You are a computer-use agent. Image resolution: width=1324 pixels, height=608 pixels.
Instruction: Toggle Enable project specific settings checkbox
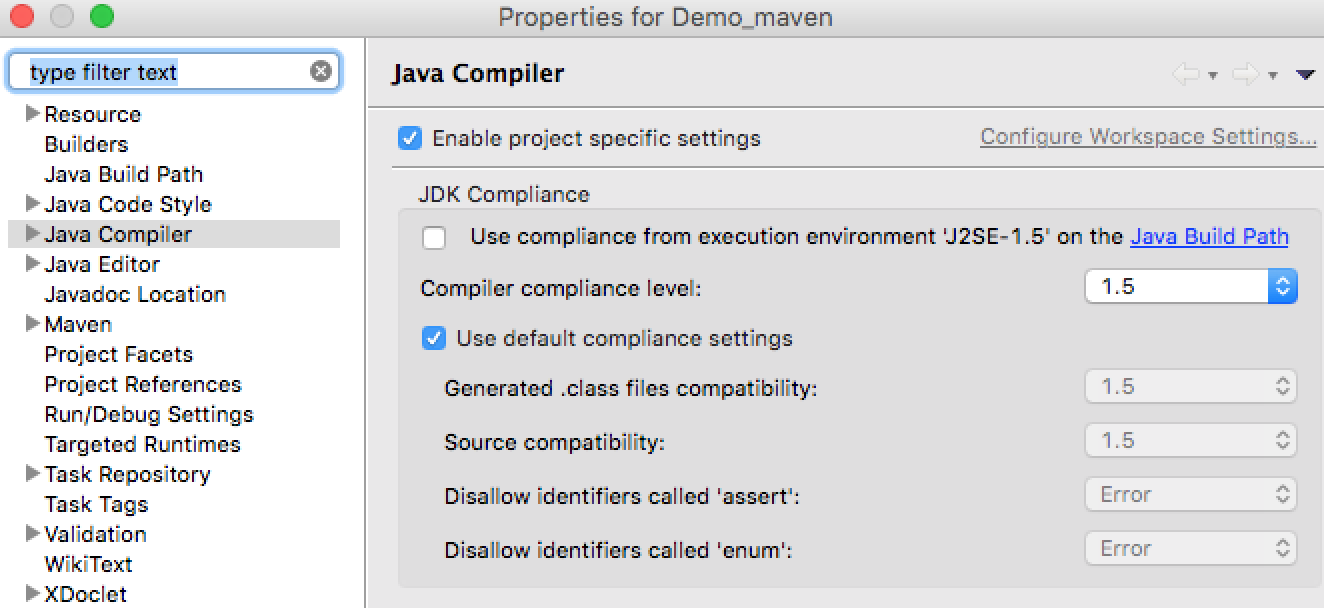[x=410, y=138]
